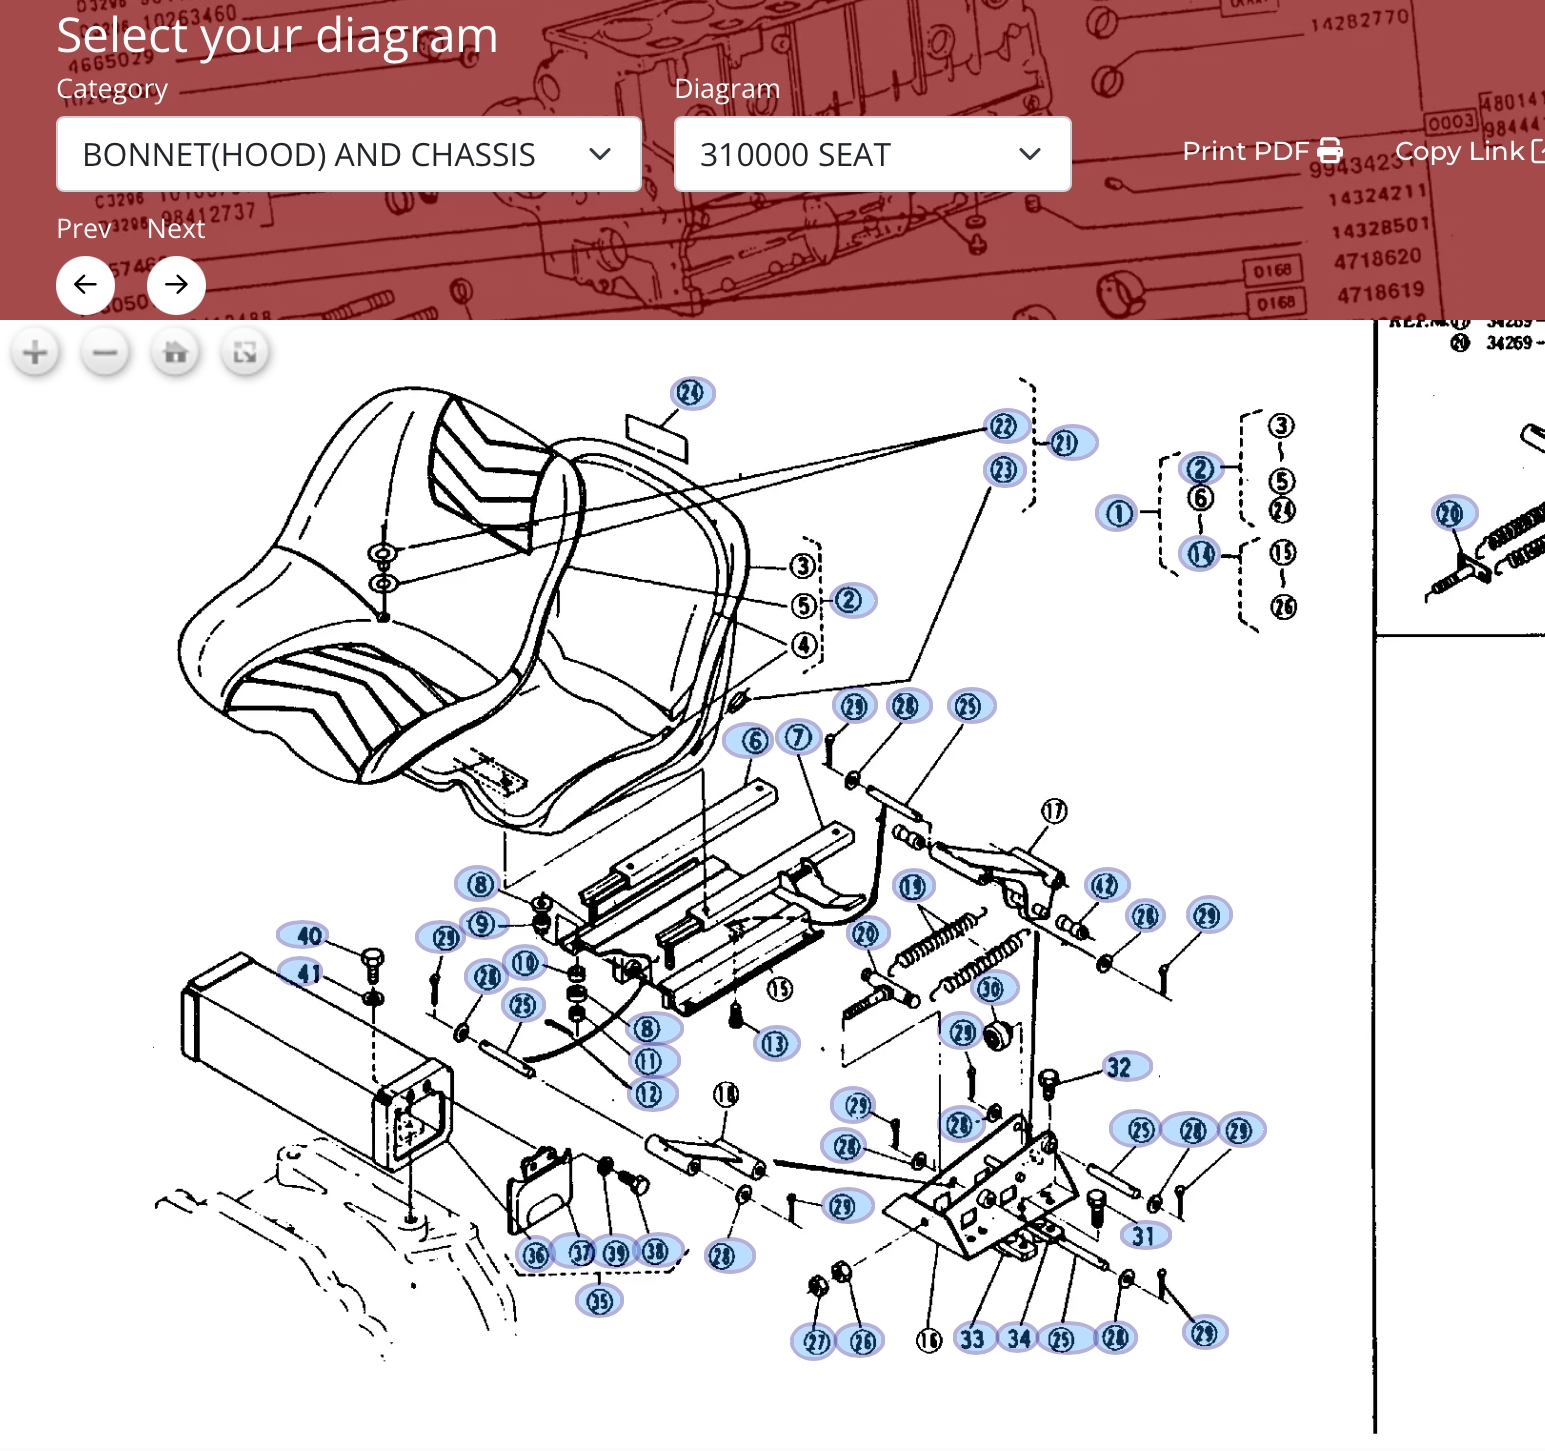The height and width of the screenshot is (1451, 1545).
Task: Click part callout 1 in the assembly tree
Action: [1118, 514]
